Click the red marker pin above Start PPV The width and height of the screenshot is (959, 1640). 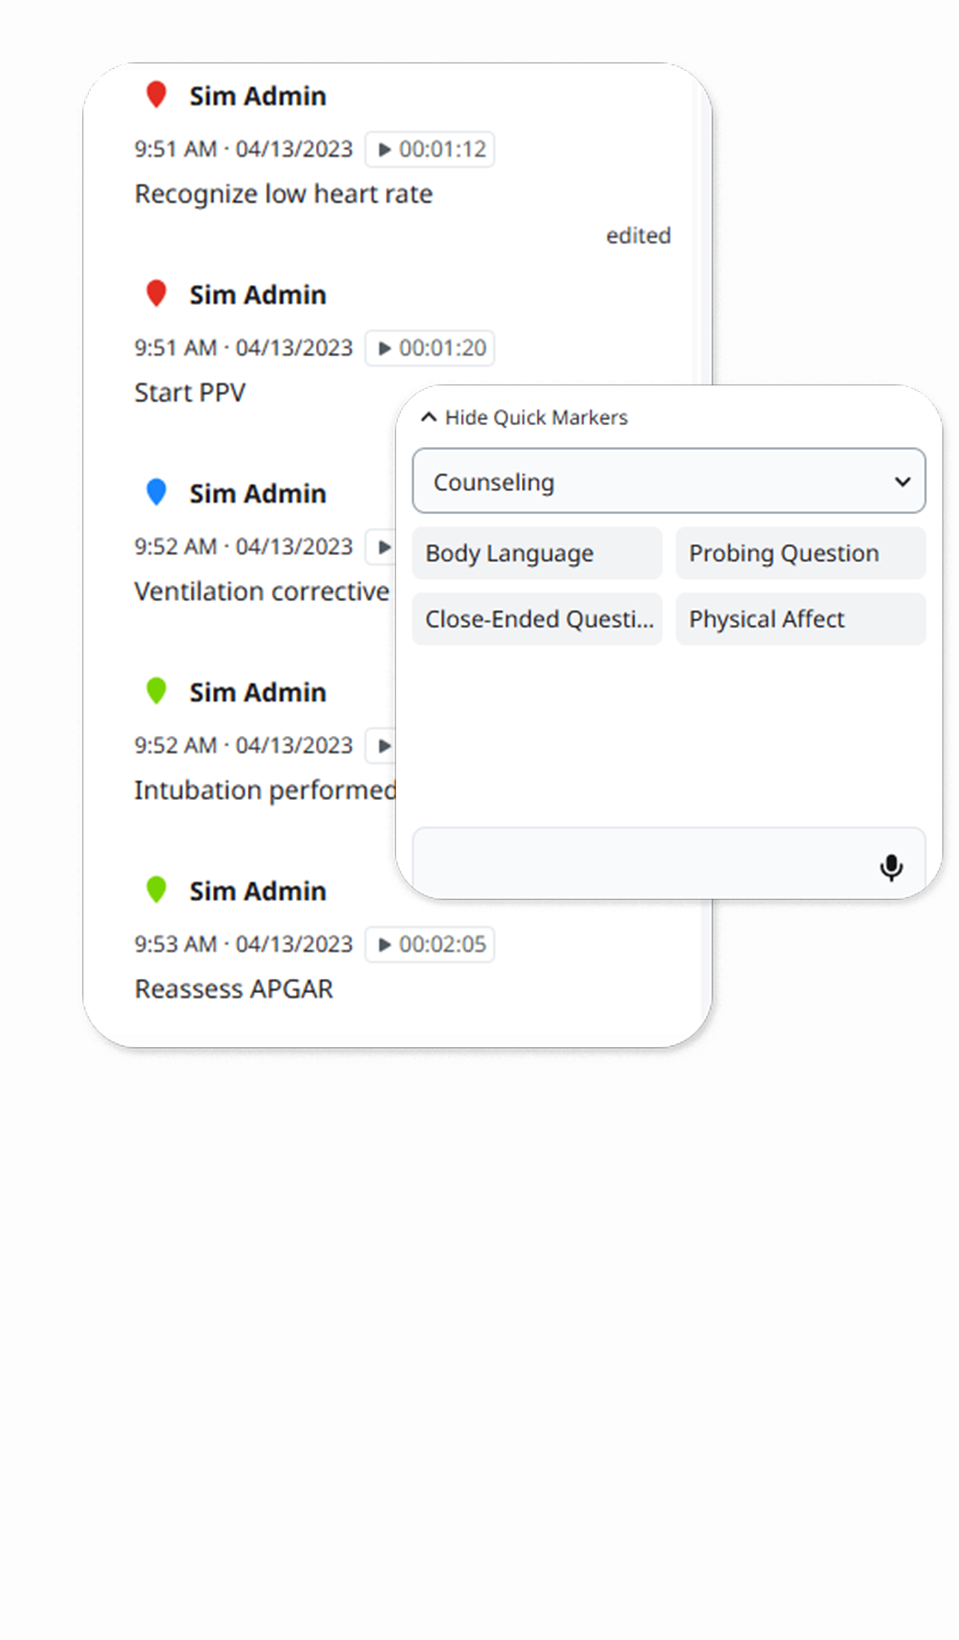click(x=156, y=293)
